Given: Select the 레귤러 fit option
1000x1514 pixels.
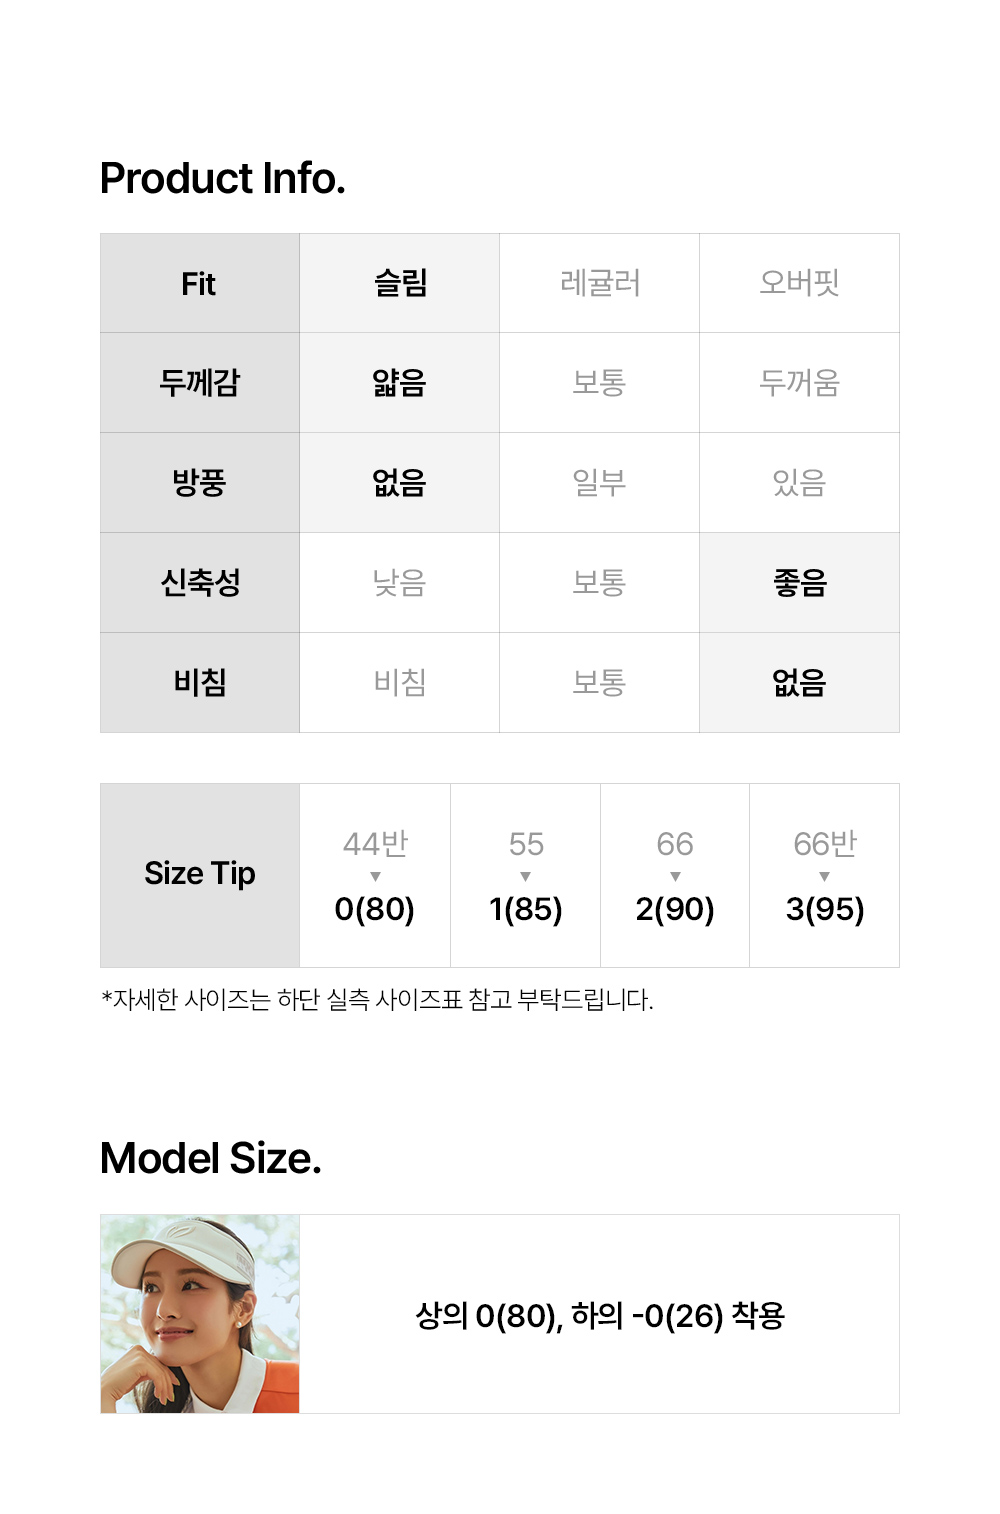Looking at the screenshot, I should click(600, 283).
